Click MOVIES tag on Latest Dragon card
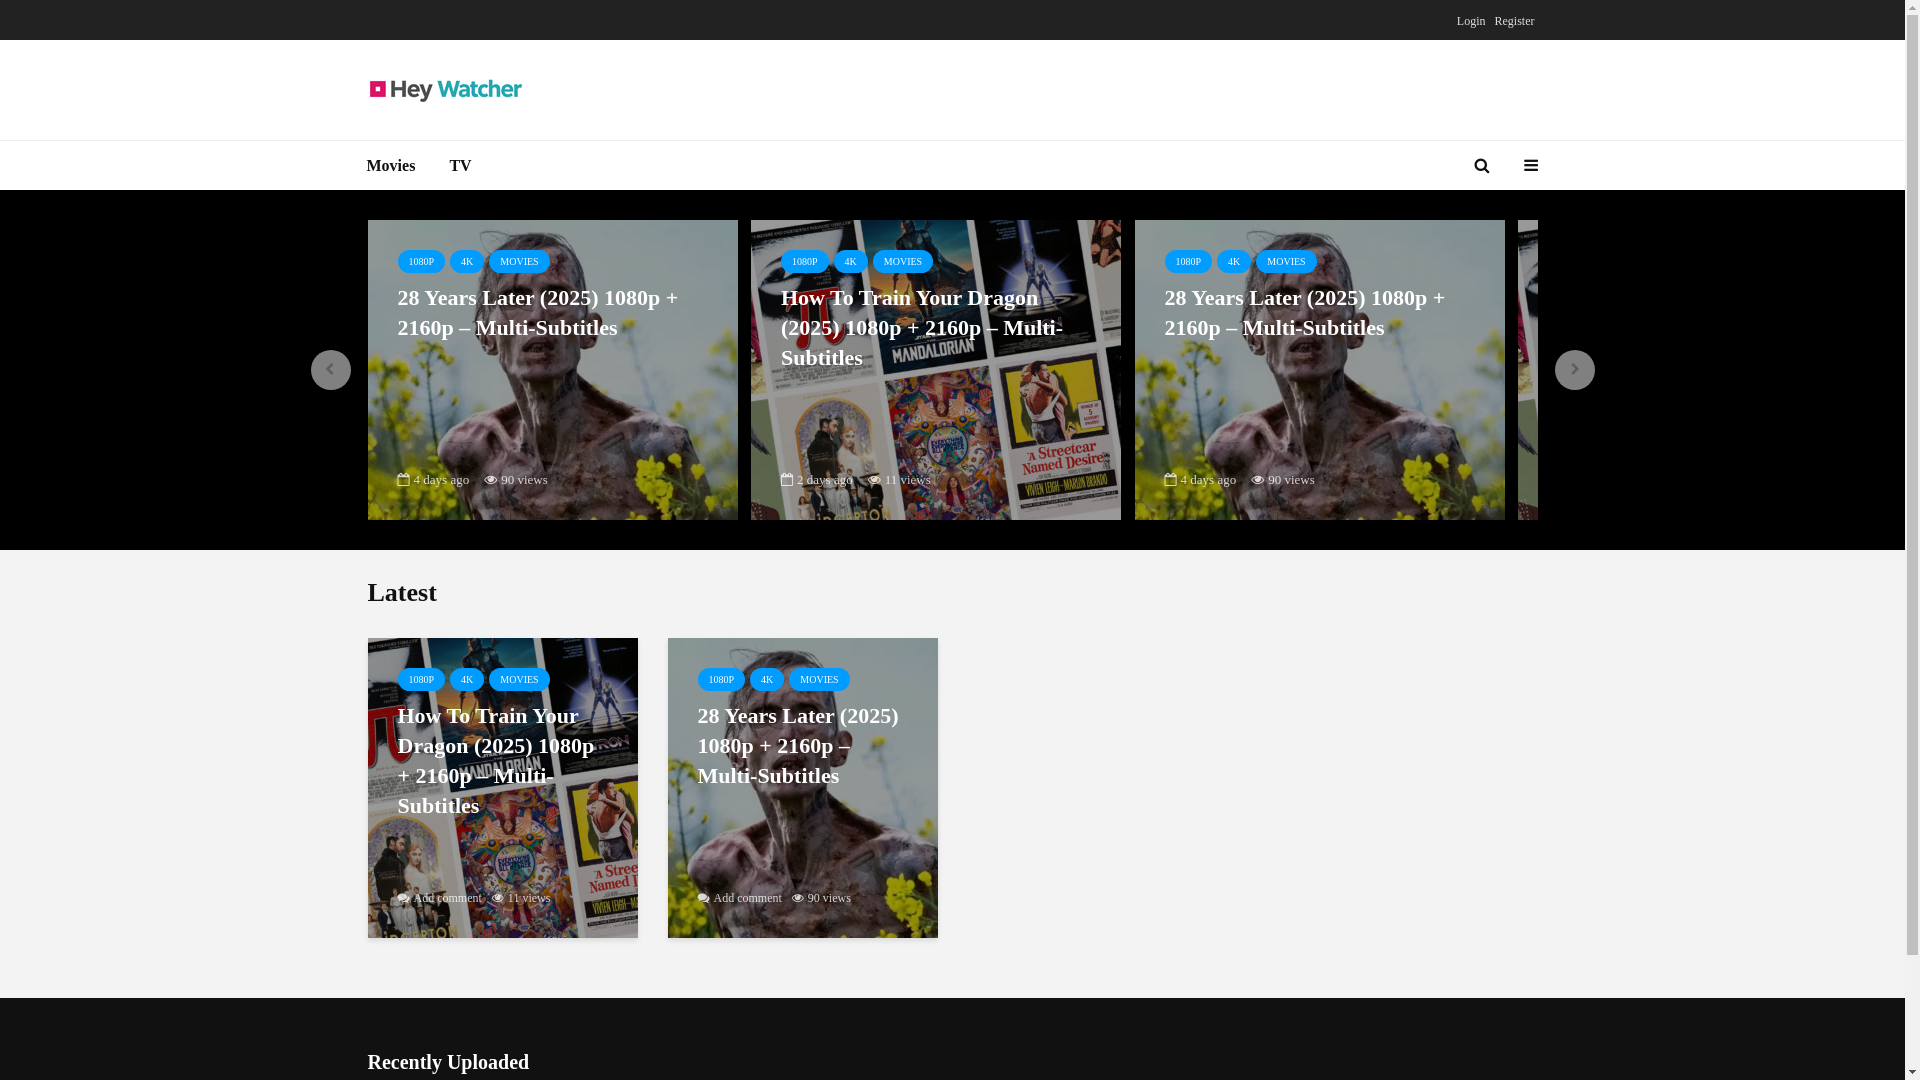 pyautogui.click(x=519, y=680)
